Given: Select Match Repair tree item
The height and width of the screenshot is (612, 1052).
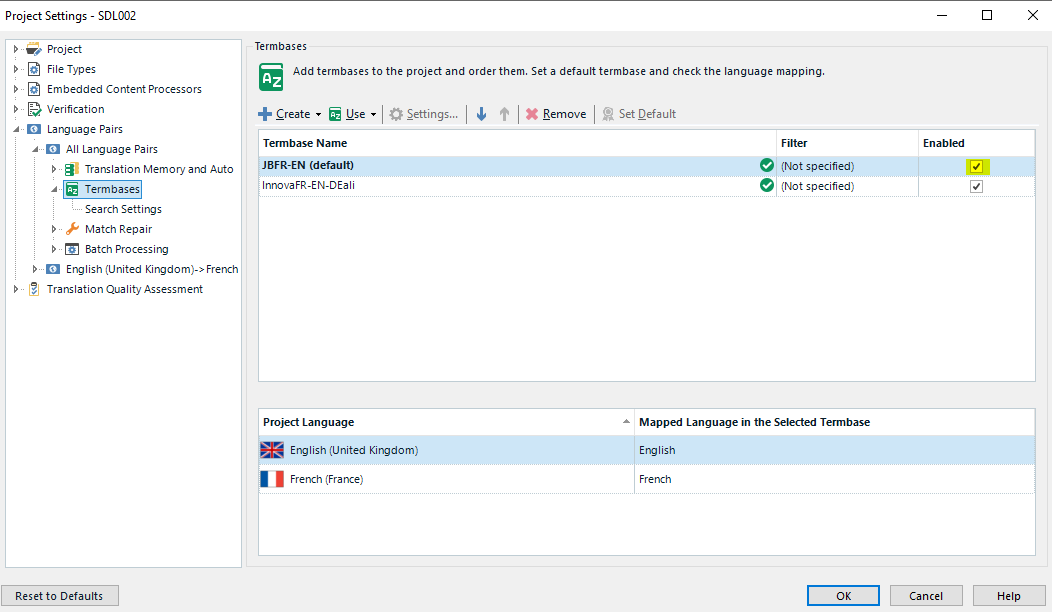Looking at the screenshot, I should coord(119,229).
